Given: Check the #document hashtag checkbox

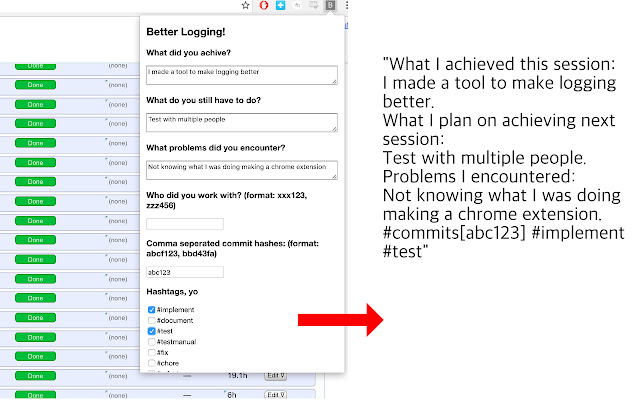Looking at the screenshot, I should click(151, 320).
